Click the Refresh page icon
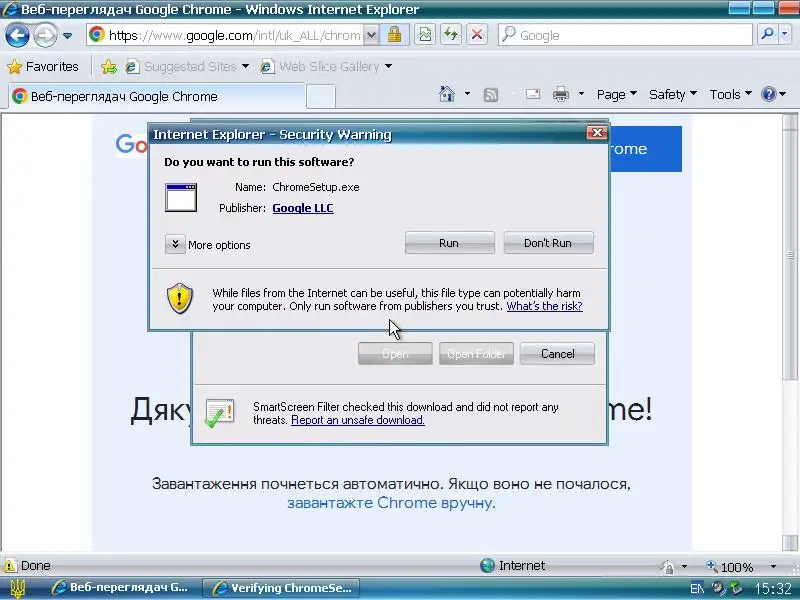 click(x=451, y=35)
